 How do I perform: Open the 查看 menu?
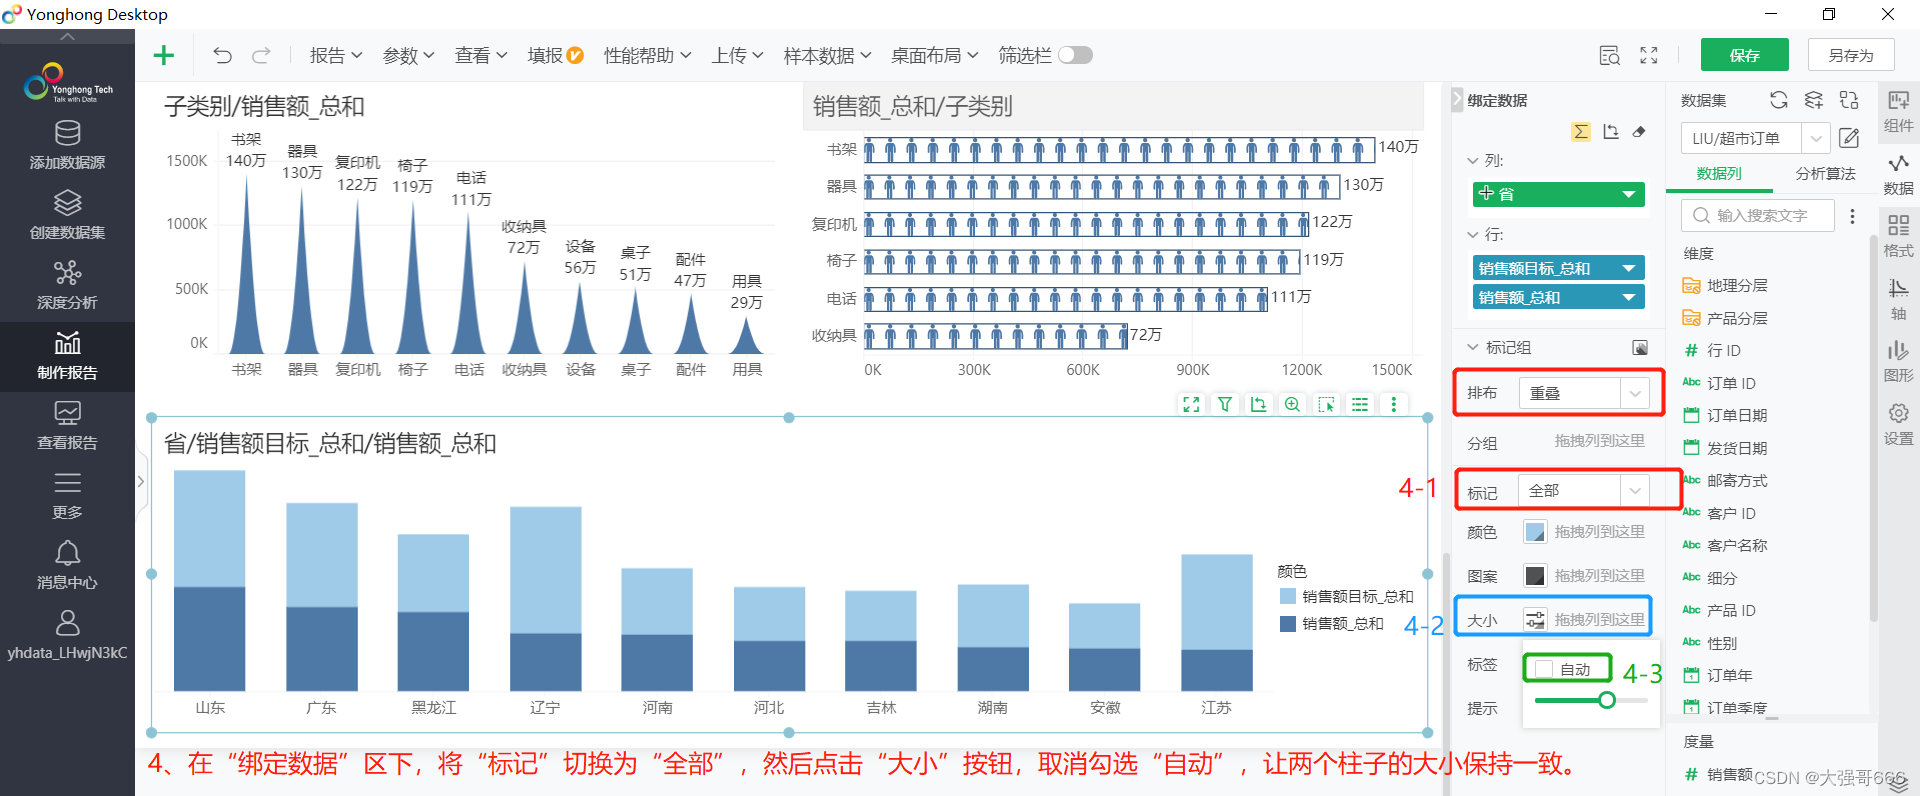coord(481,56)
